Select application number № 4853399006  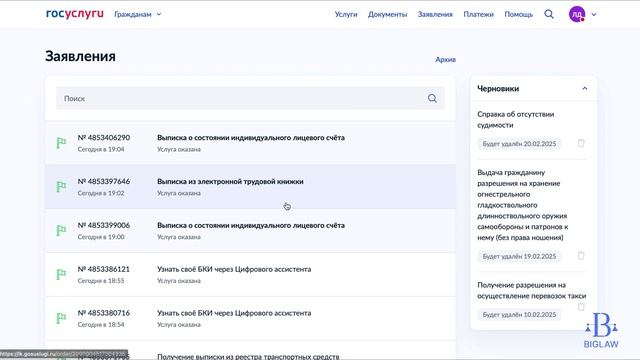(x=104, y=225)
